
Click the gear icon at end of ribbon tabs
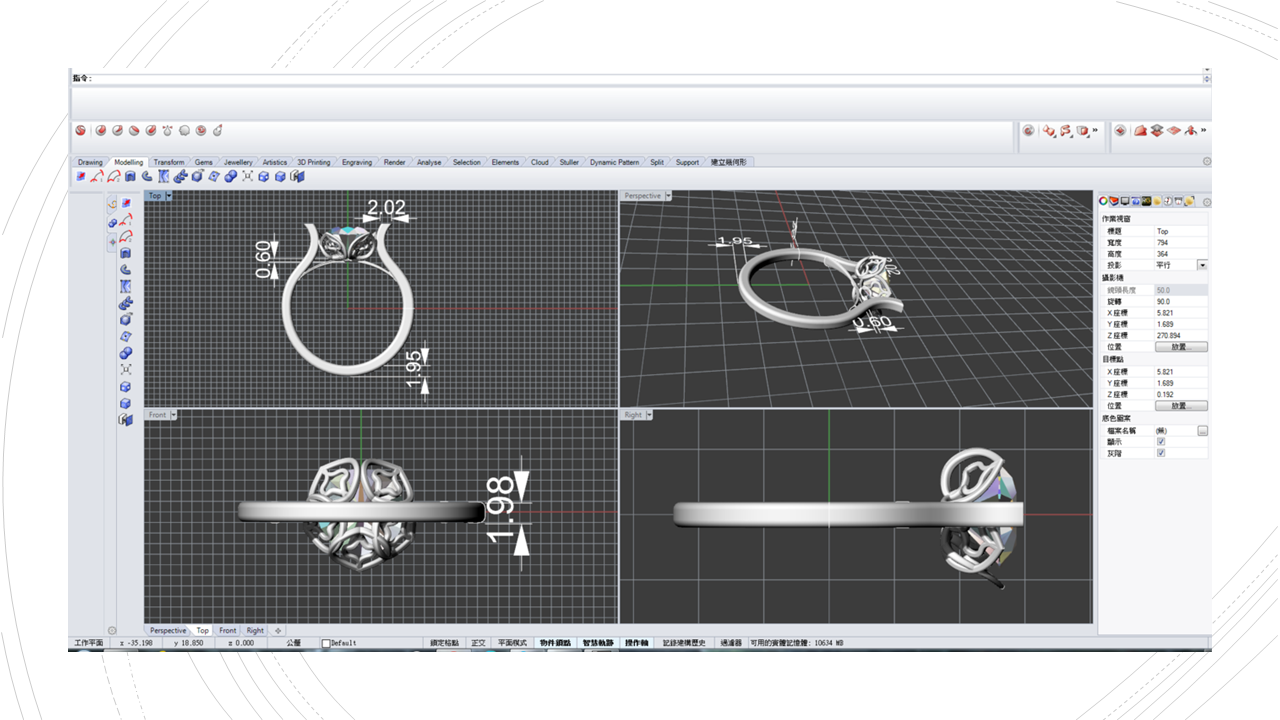point(1206,161)
